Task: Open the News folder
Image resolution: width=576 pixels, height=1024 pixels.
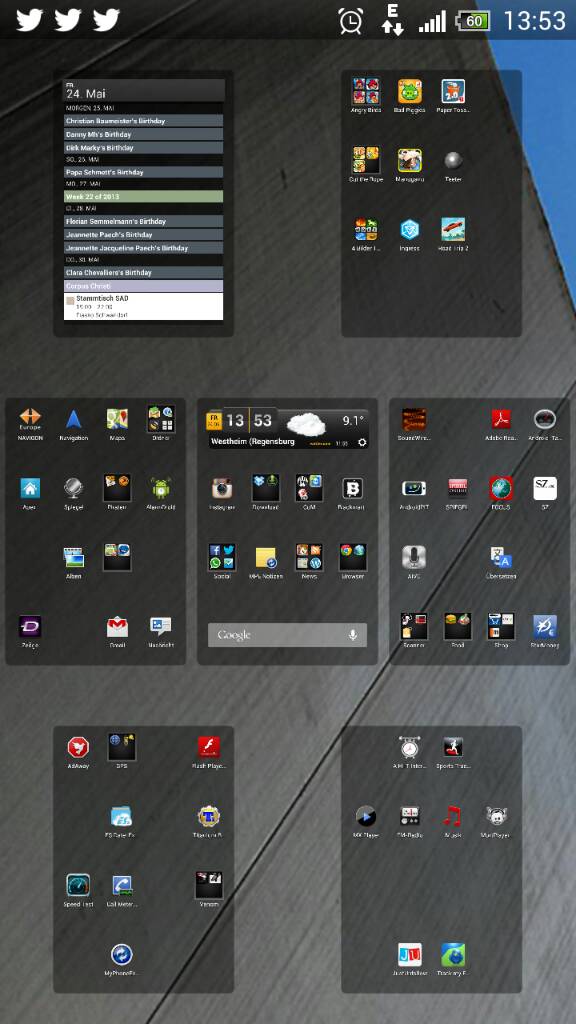Action: (309, 557)
